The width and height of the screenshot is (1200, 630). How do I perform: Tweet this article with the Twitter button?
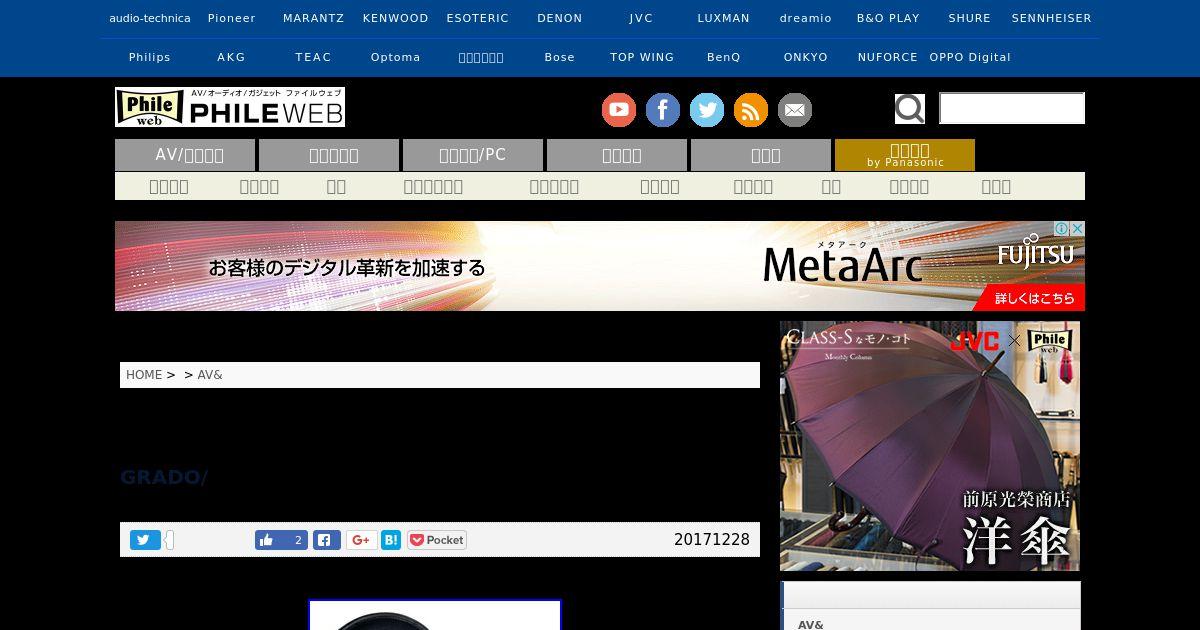coord(145,540)
